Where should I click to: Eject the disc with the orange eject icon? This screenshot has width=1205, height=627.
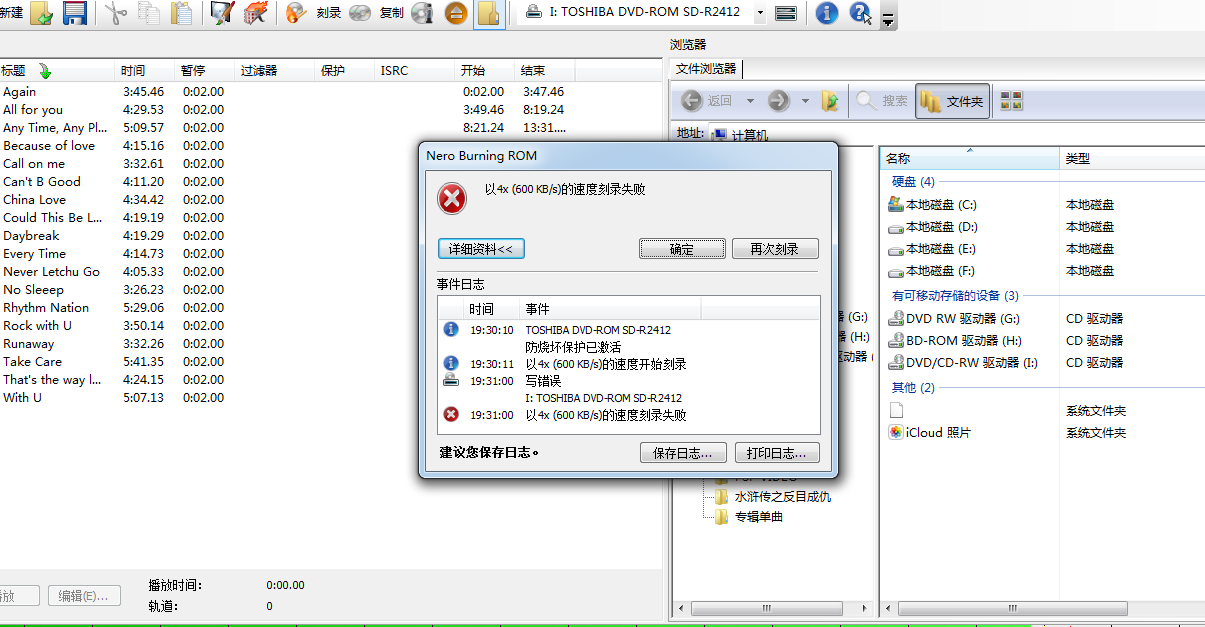tap(456, 13)
